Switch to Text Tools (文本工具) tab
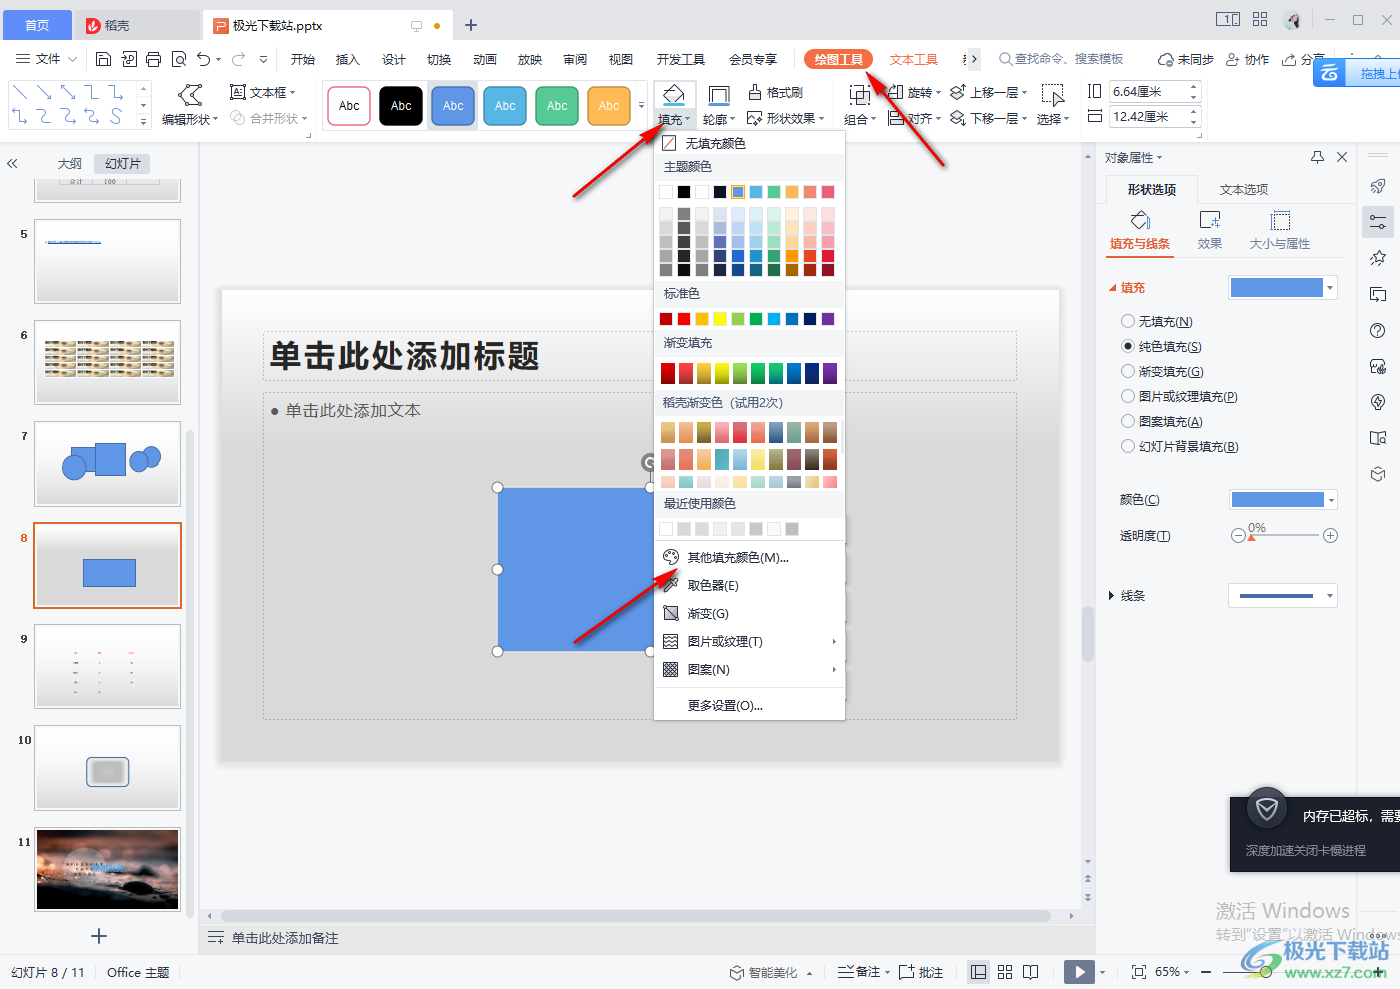The image size is (1400, 989). [x=914, y=60]
